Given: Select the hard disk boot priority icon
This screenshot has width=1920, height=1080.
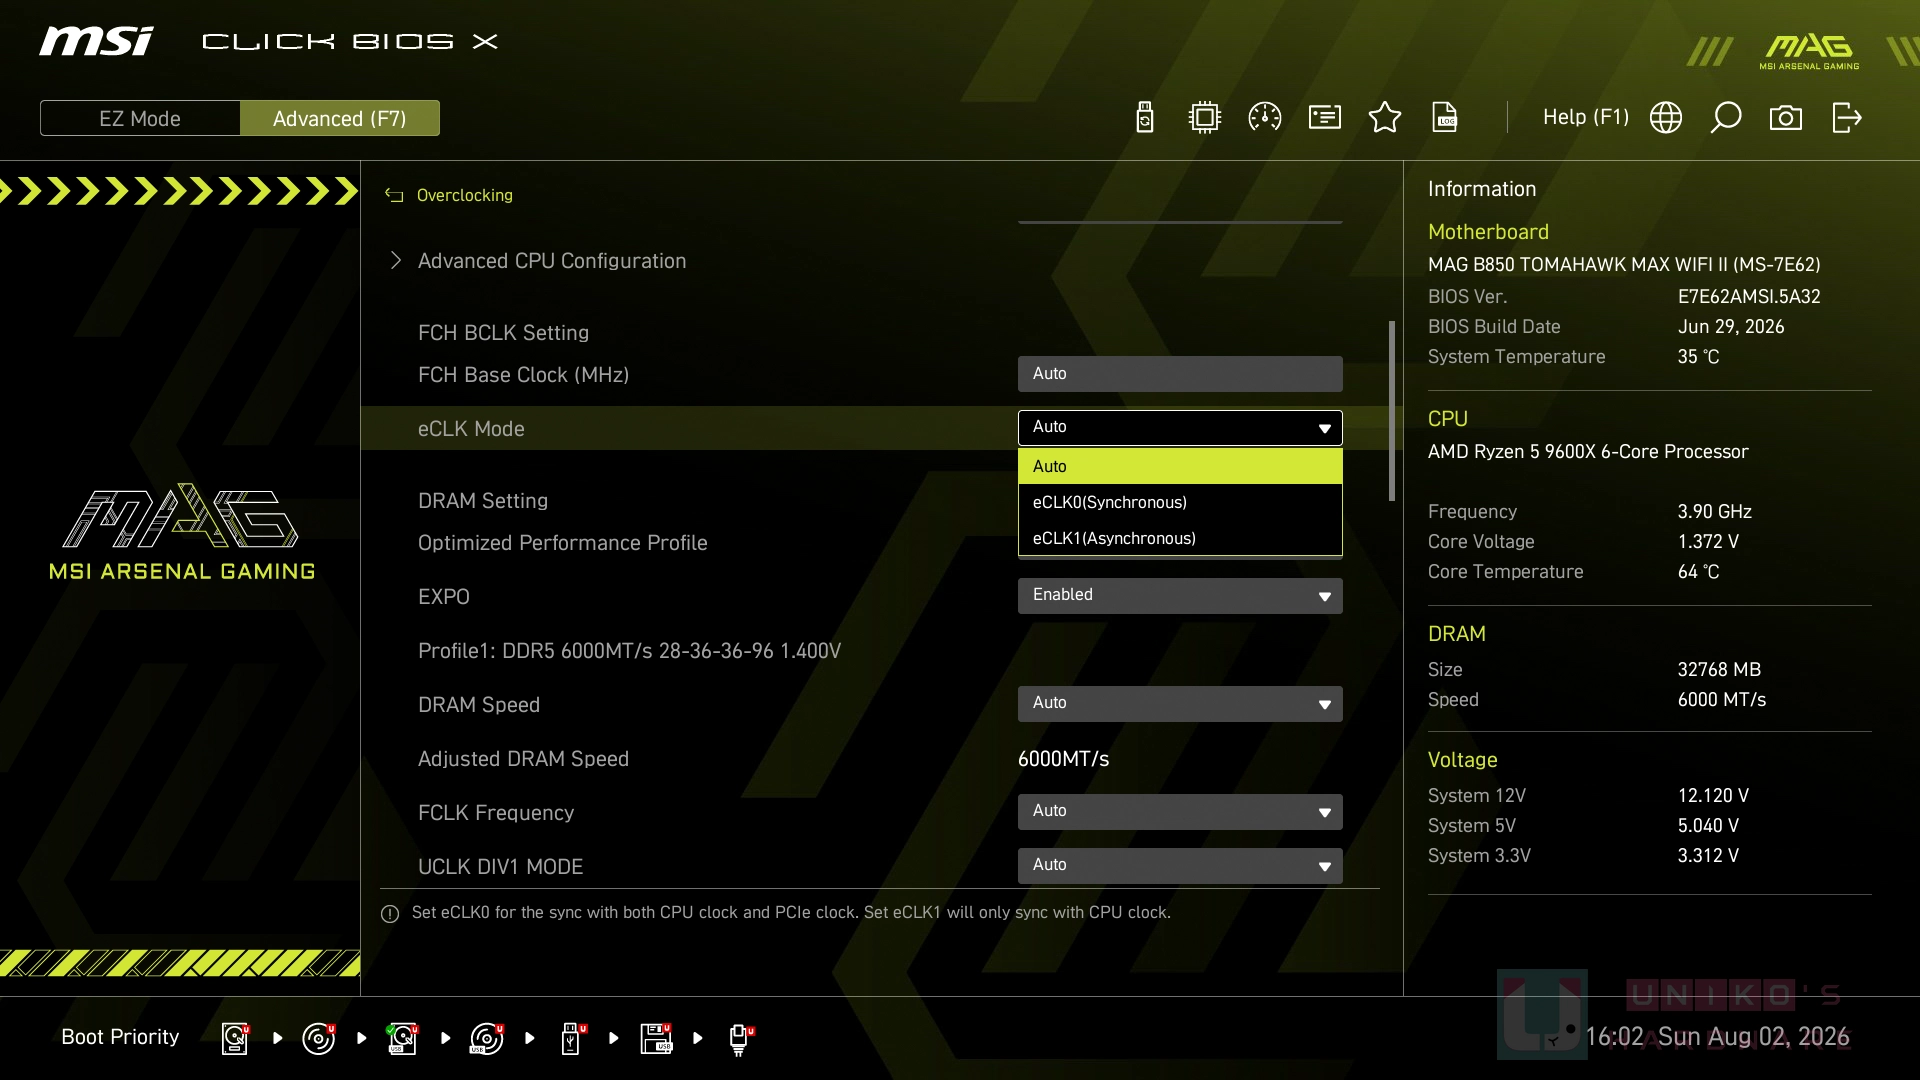Looking at the screenshot, I should tap(235, 1038).
